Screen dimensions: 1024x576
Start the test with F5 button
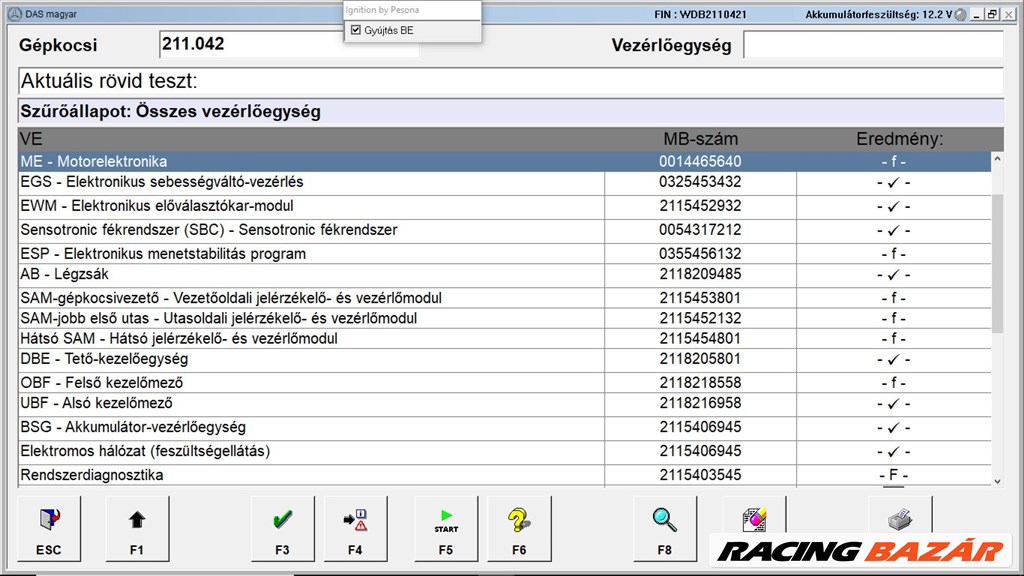click(x=446, y=528)
